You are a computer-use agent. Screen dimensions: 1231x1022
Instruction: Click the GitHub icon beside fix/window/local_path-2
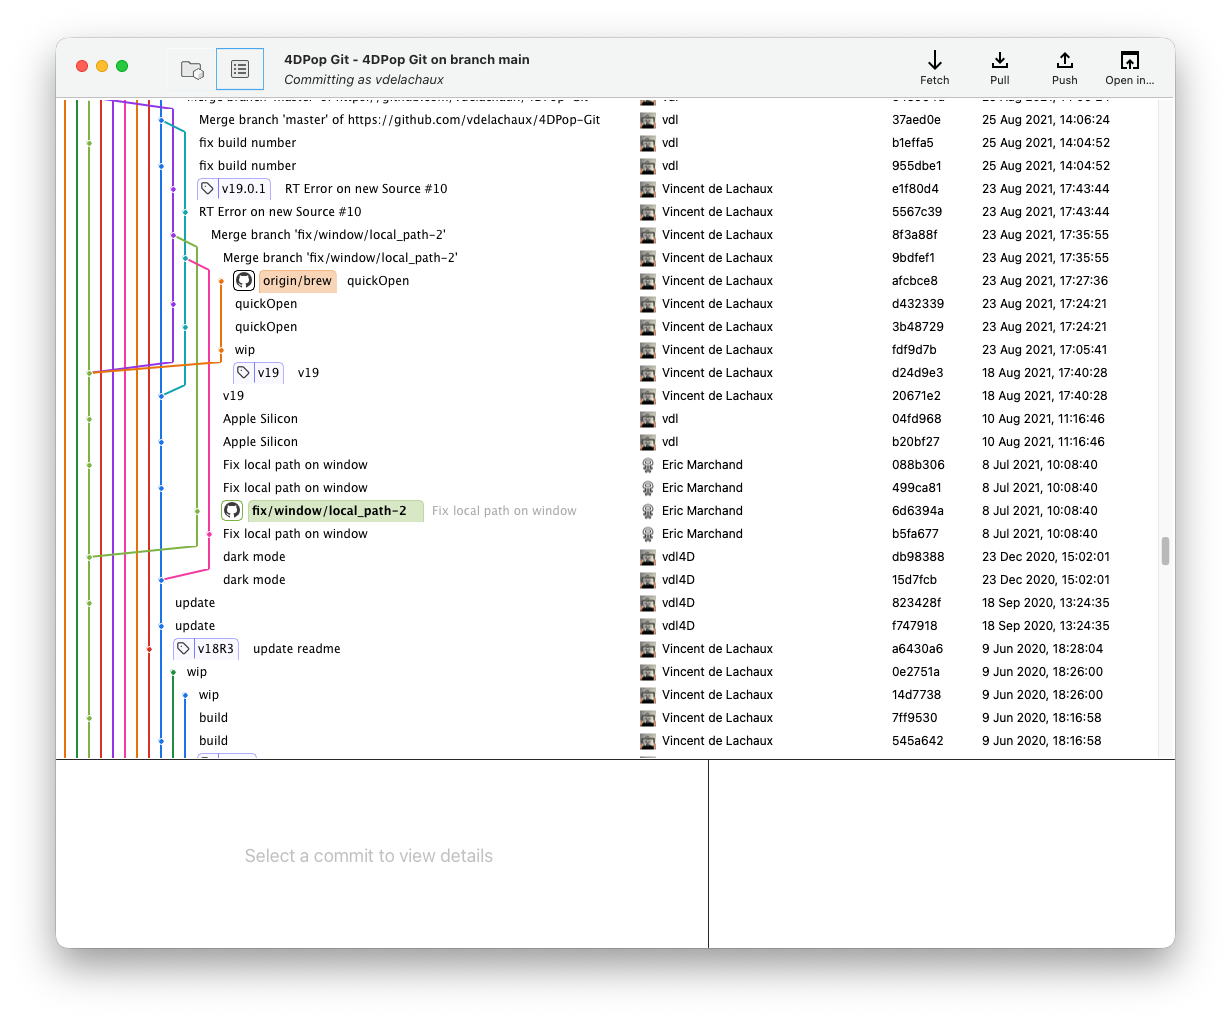tap(232, 511)
